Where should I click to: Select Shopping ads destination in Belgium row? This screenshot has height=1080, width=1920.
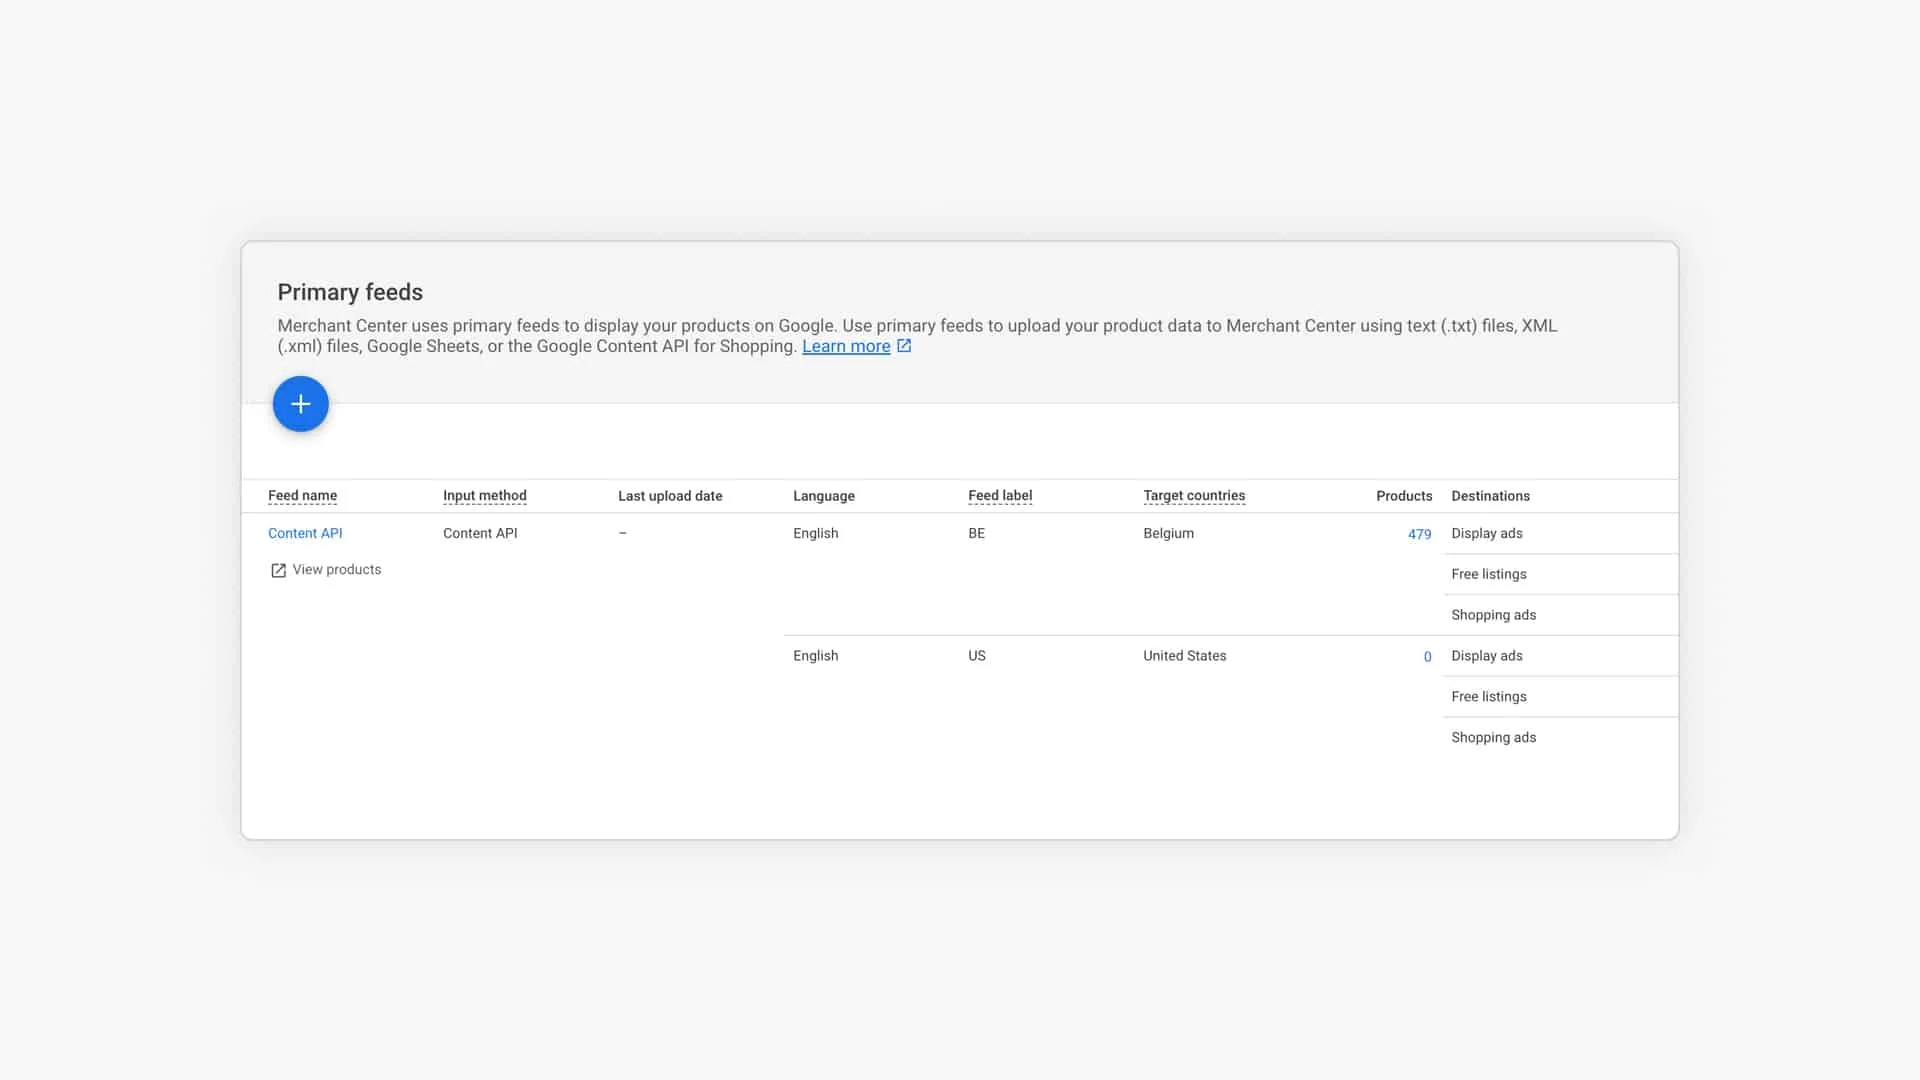[1493, 615]
